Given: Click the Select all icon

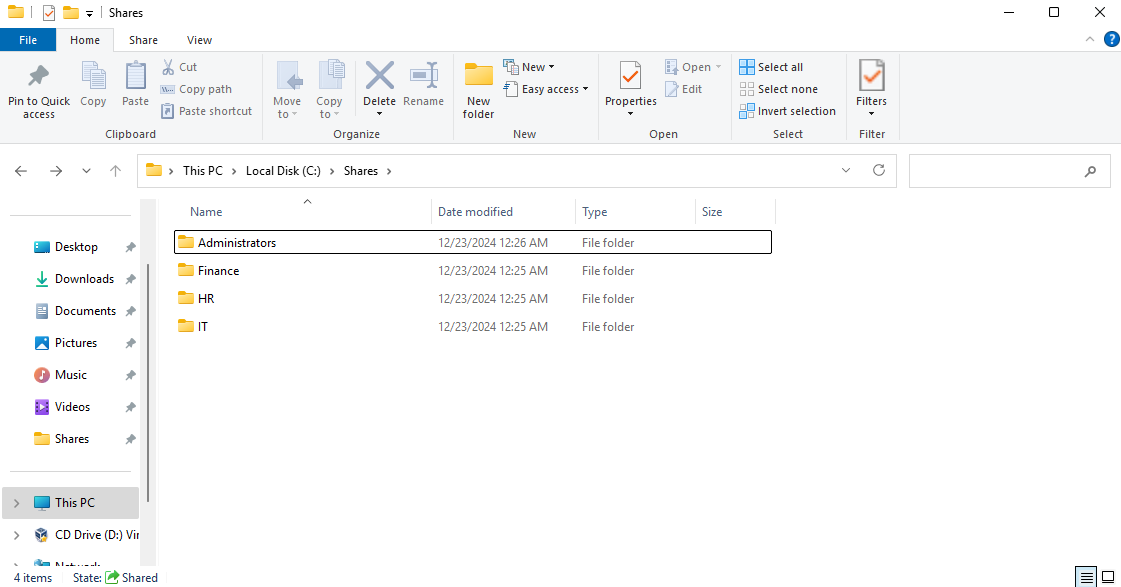Looking at the screenshot, I should tap(747, 67).
